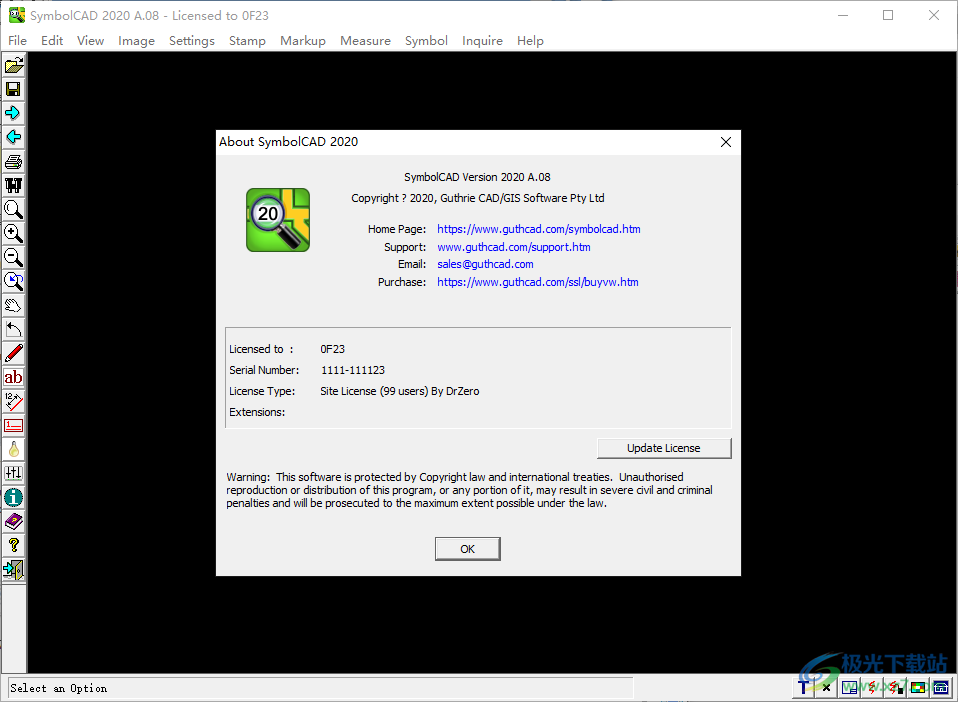The width and height of the screenshot is (958, 702).
Task: Open the Help menu
Action: pyautogui.click(x=530, y=41)
